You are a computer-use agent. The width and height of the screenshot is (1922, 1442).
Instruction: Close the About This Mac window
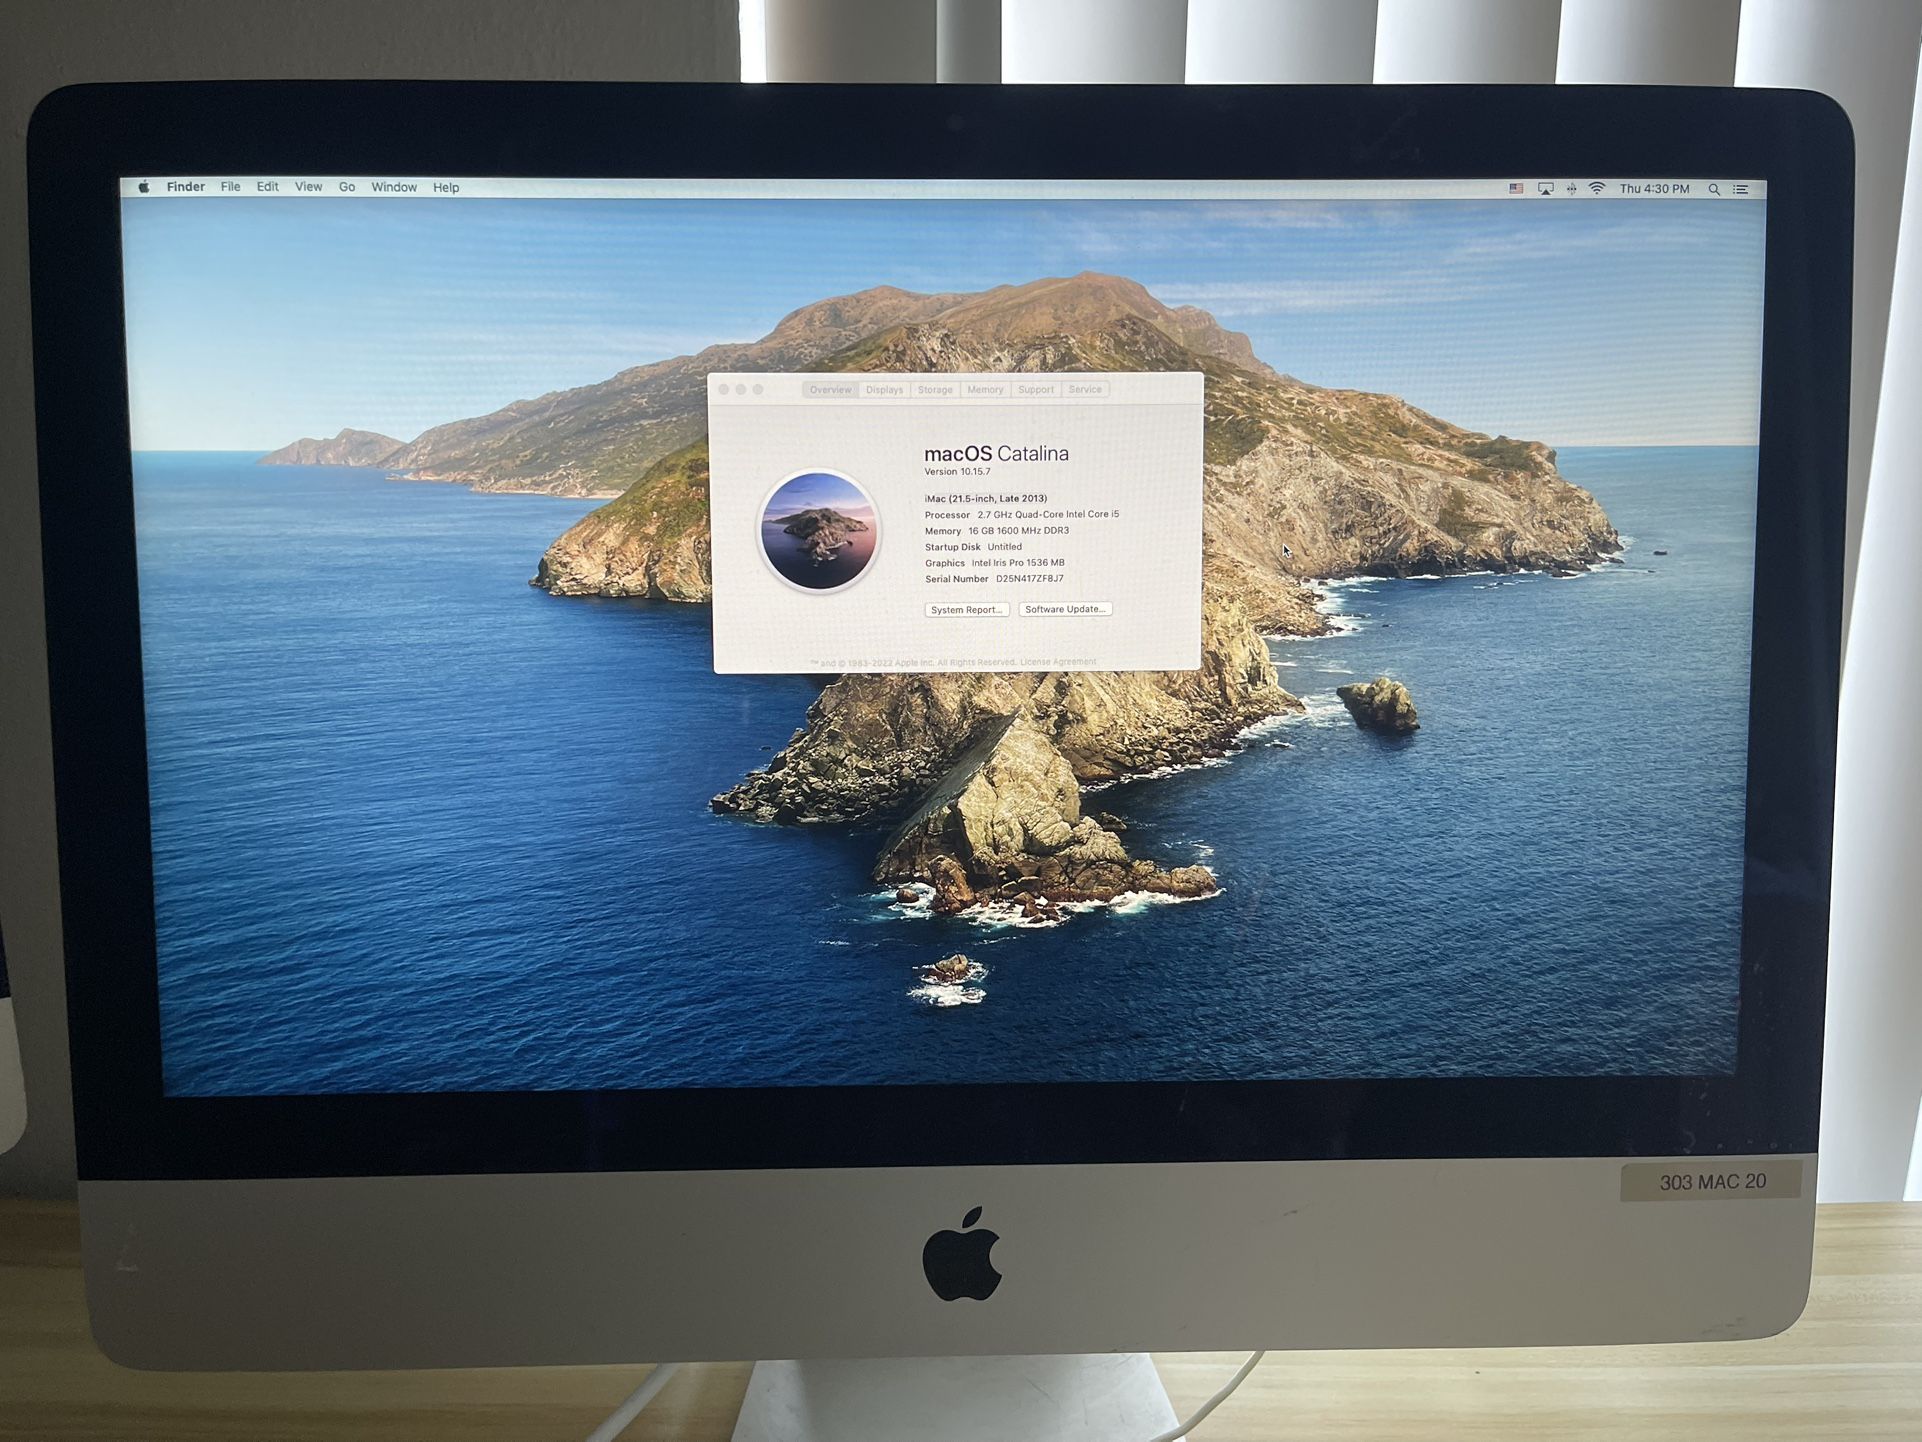[x=724, y=389]
